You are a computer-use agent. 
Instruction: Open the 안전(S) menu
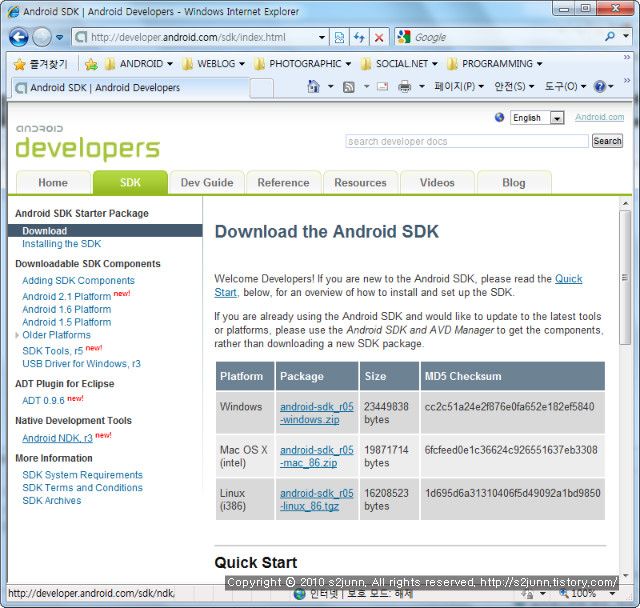pos(513,87)
